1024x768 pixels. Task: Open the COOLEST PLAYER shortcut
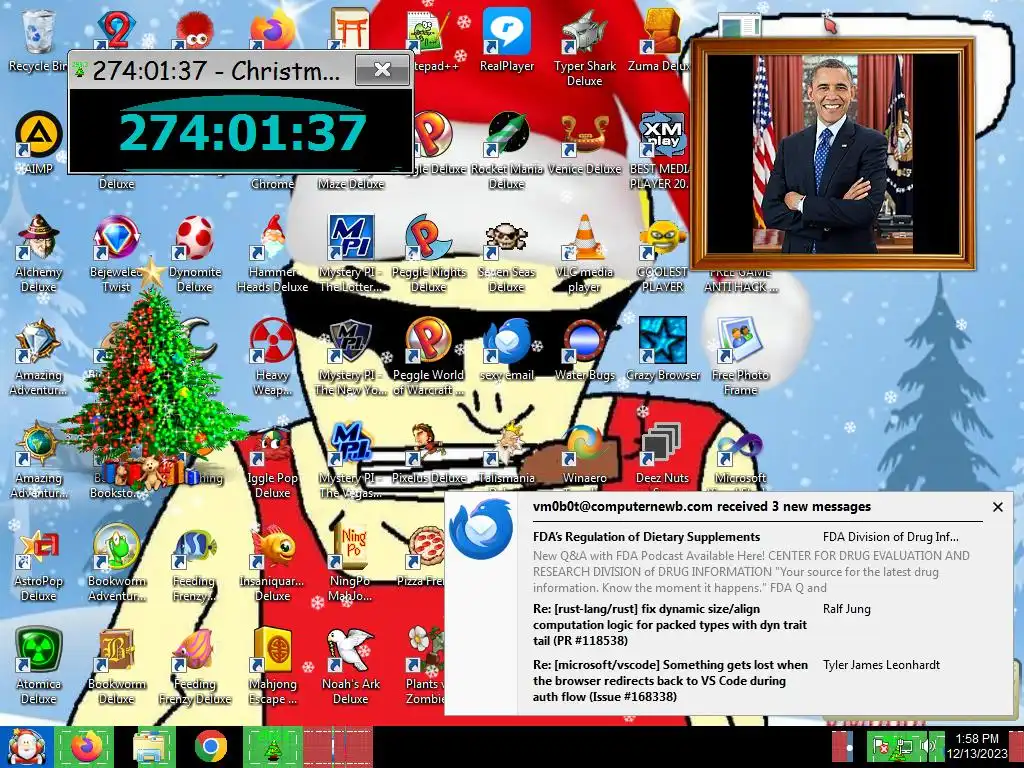(662, 253)
